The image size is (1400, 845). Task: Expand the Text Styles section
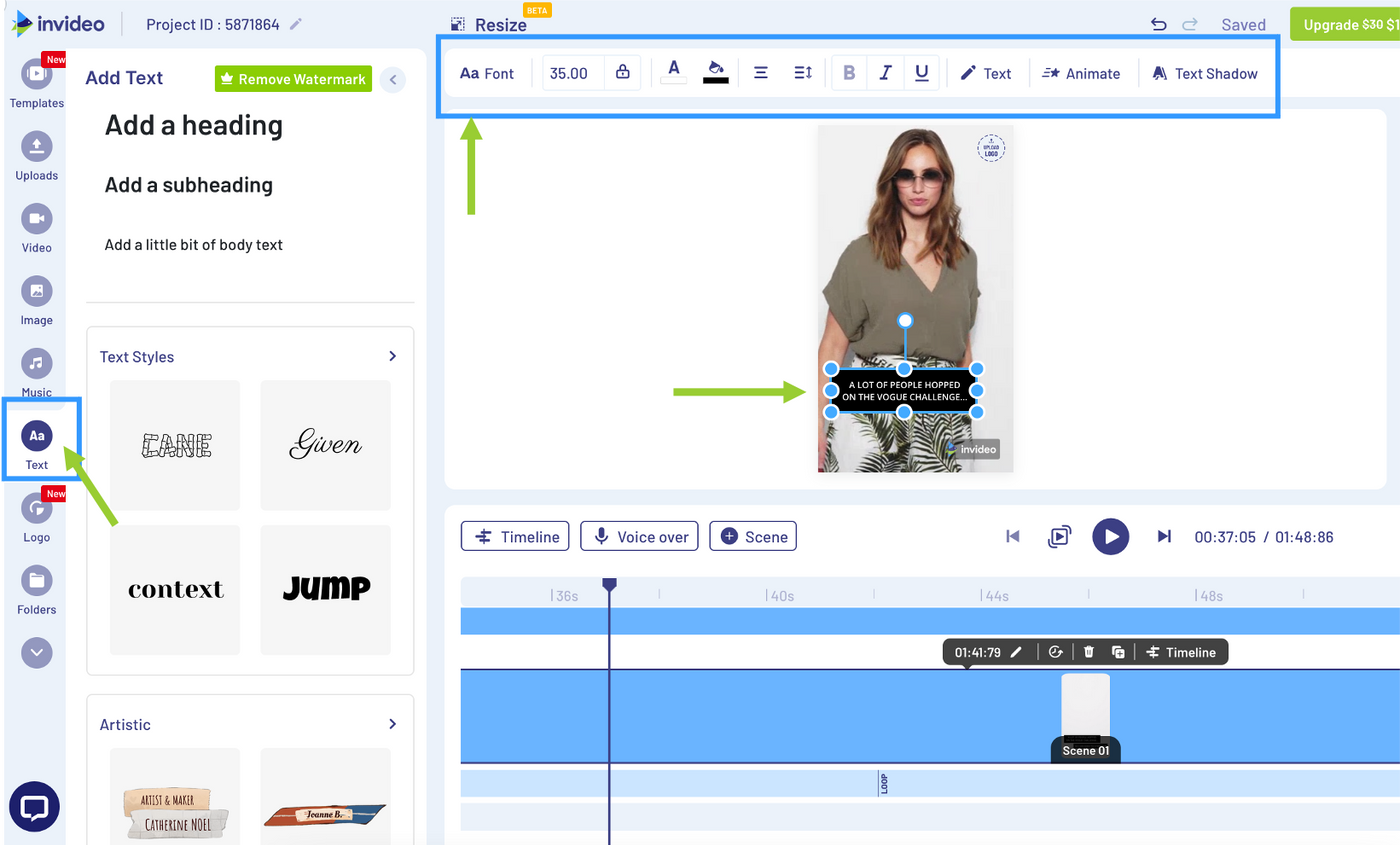point(392,356)
